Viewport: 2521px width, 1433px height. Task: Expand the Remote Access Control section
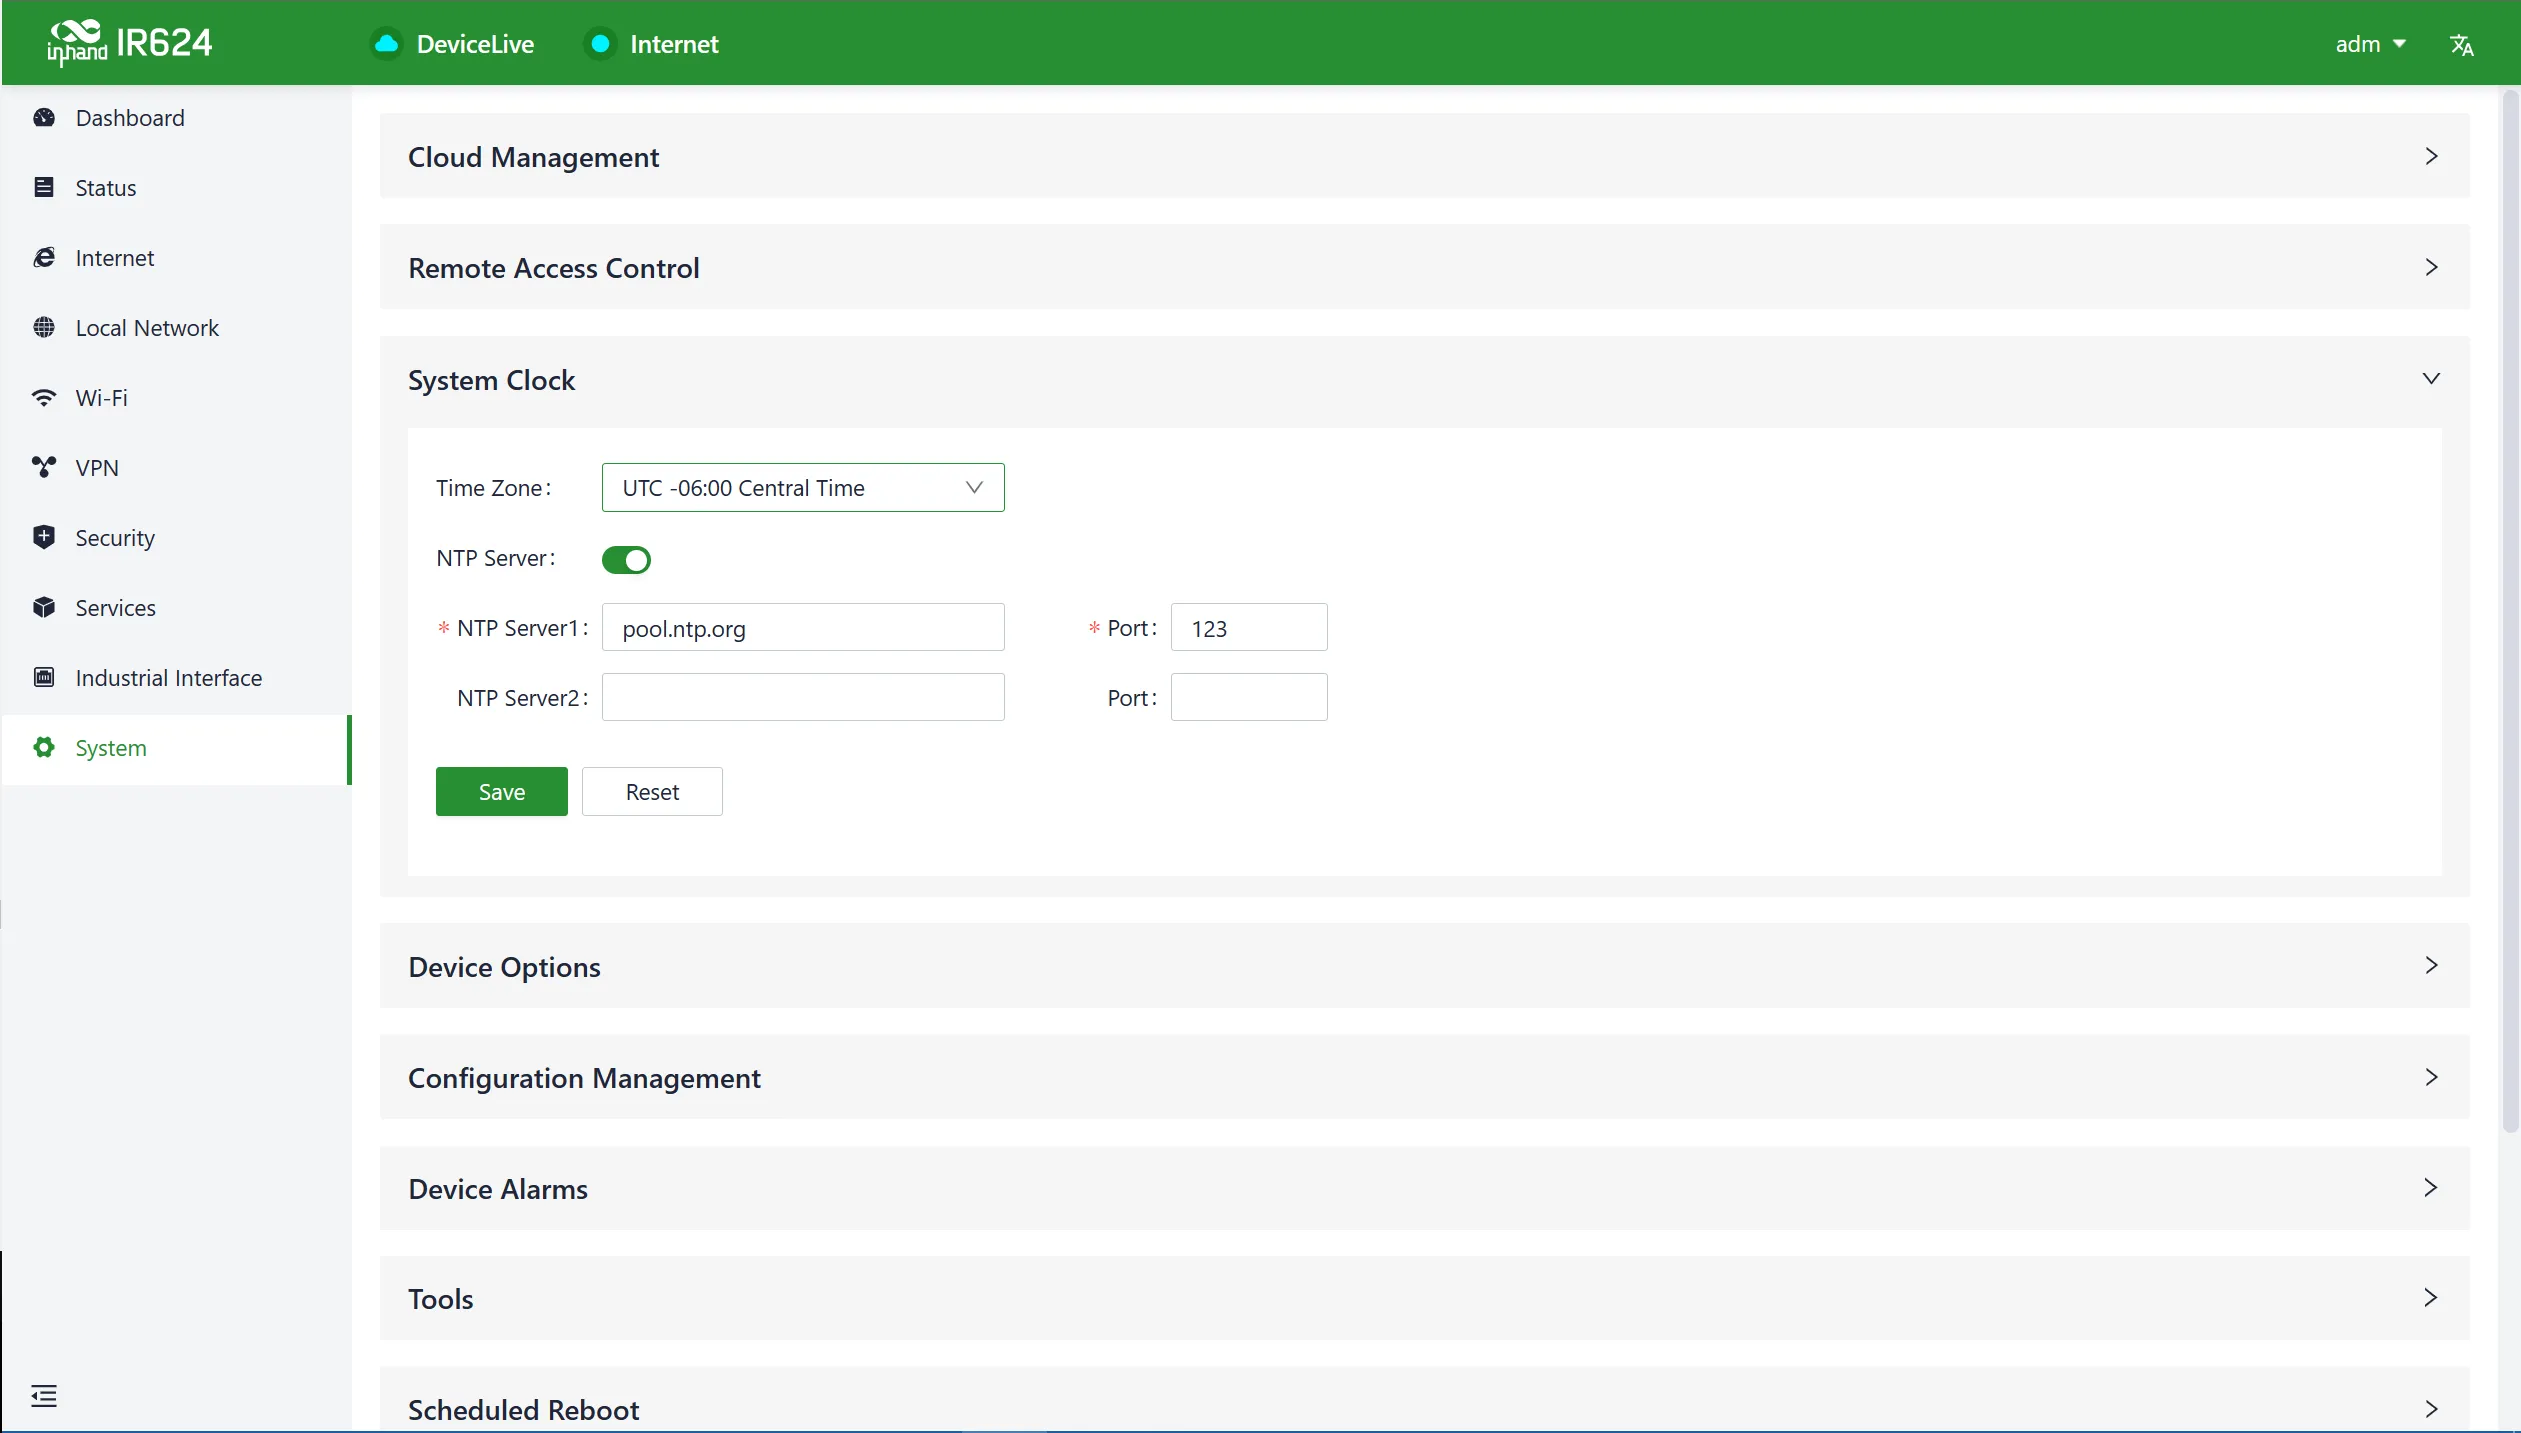(1424, 267)
